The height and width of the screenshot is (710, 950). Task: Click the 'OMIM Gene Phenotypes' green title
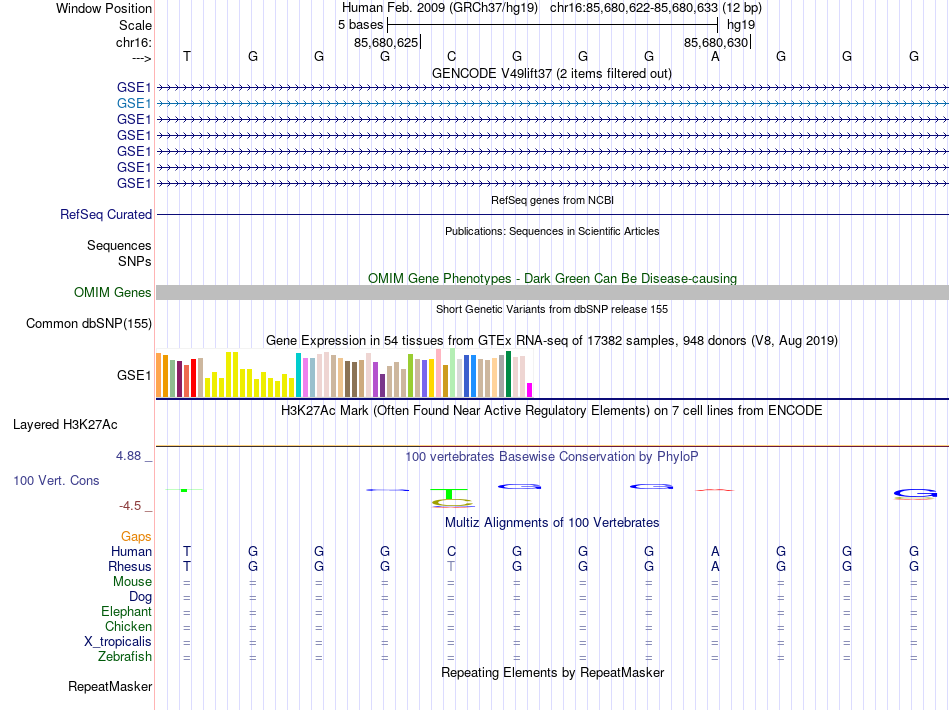(x=553, y=279)
